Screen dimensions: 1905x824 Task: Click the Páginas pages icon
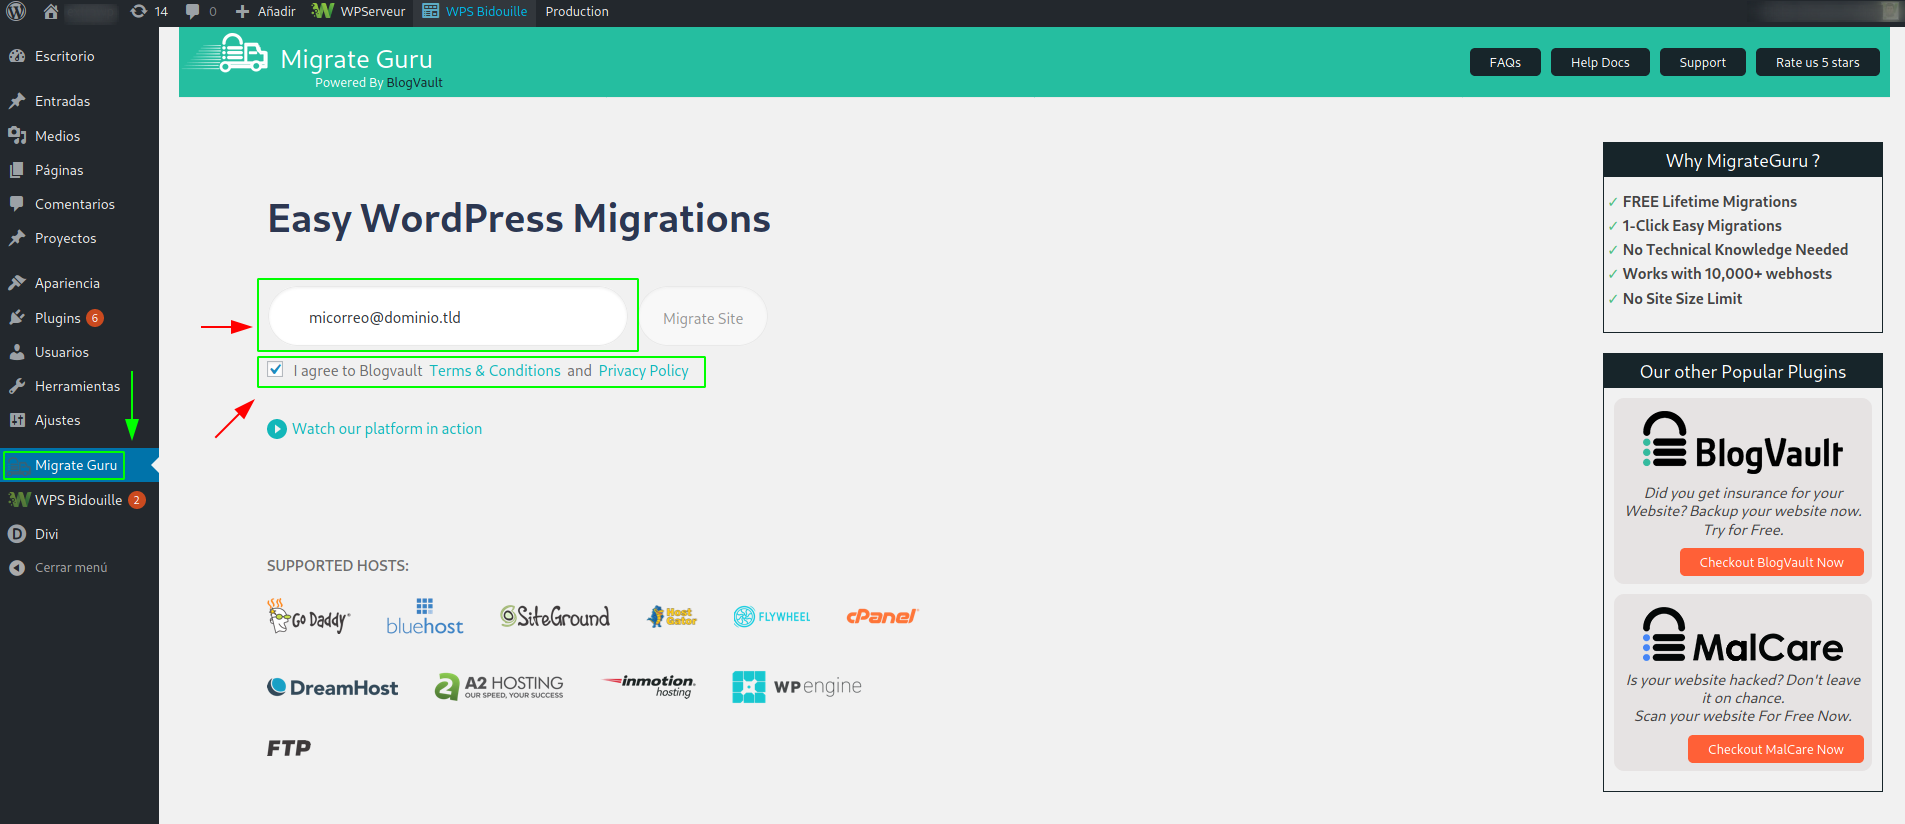17,170
